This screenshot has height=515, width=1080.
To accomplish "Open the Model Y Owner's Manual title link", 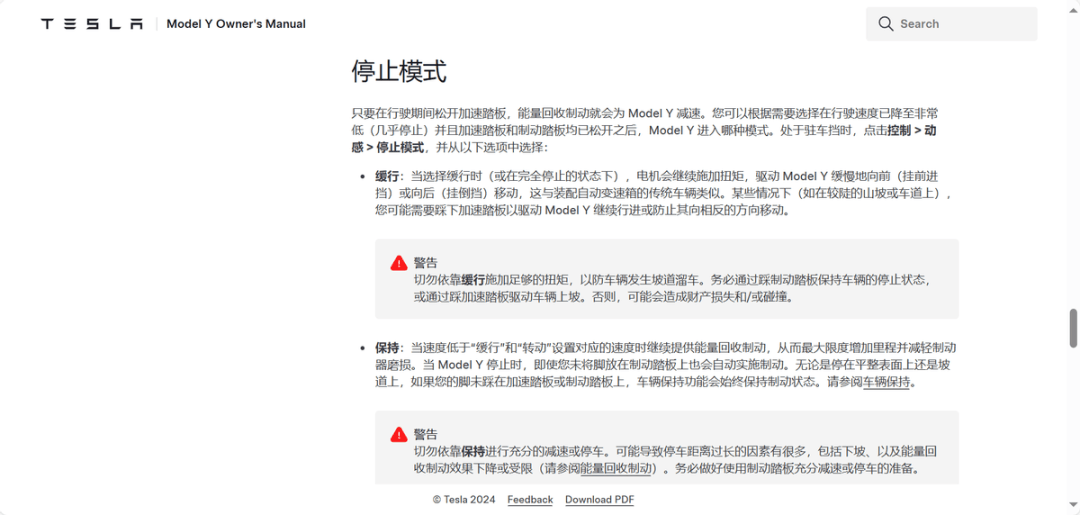I will point(236,24).
